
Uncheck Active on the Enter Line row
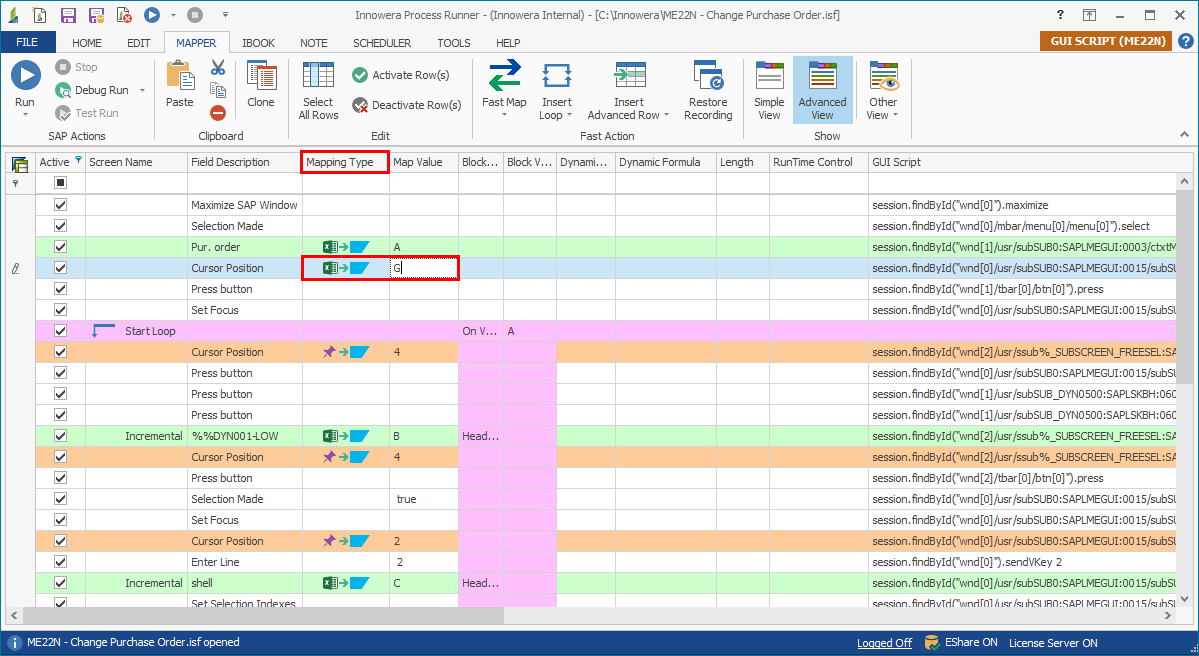tap(60, 562)
